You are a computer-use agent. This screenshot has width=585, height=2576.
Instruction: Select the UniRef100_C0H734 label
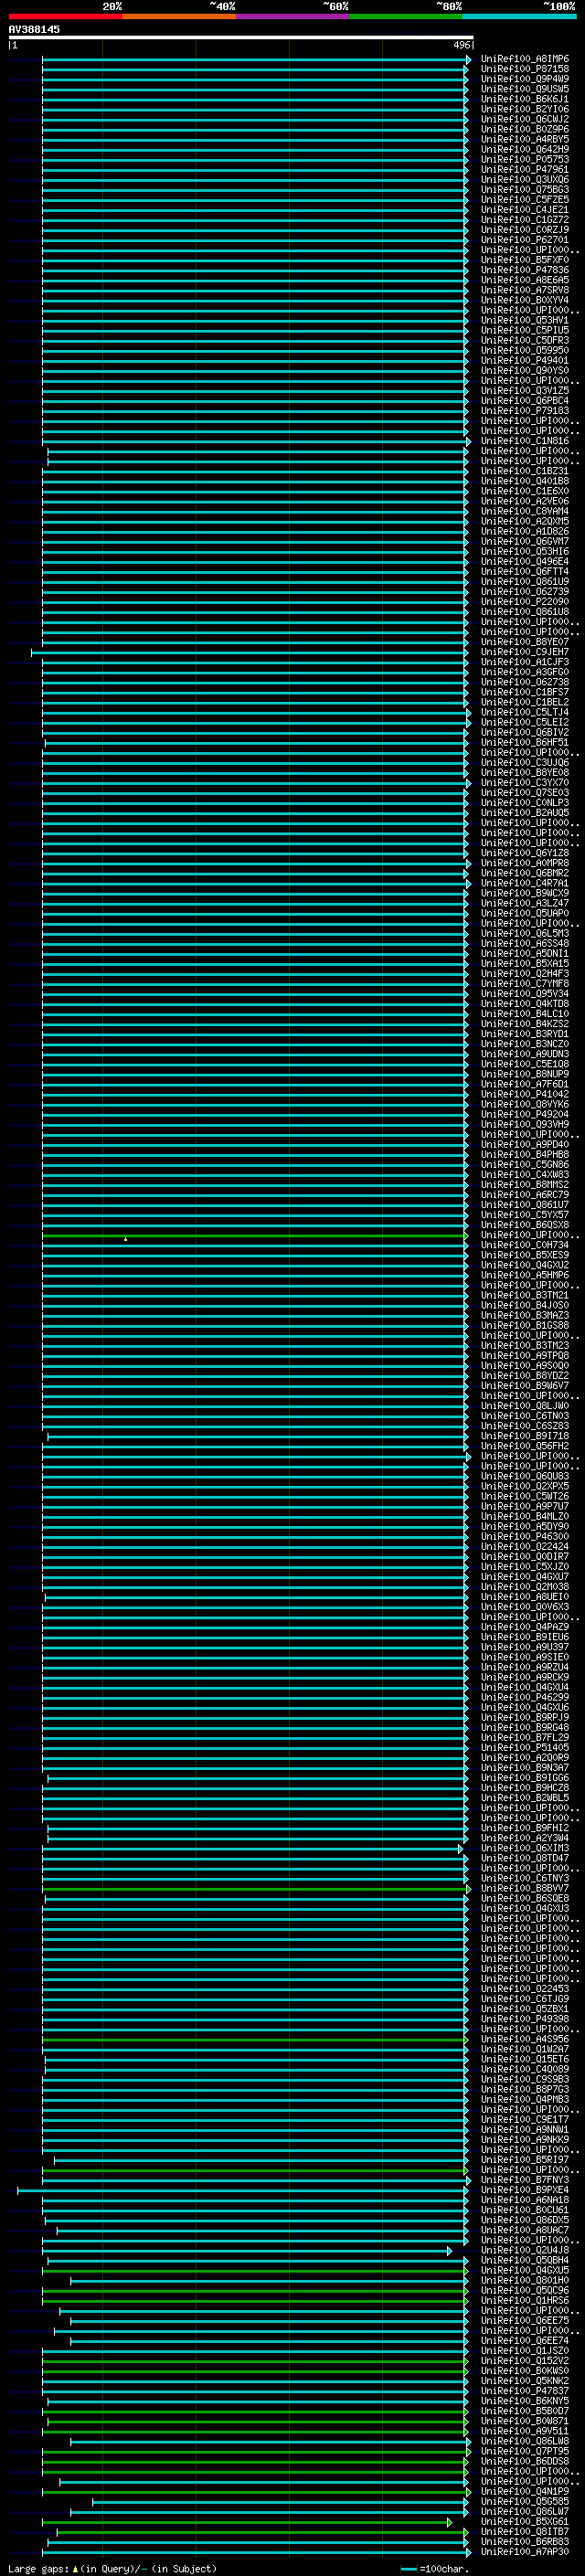click(525, 1245)
